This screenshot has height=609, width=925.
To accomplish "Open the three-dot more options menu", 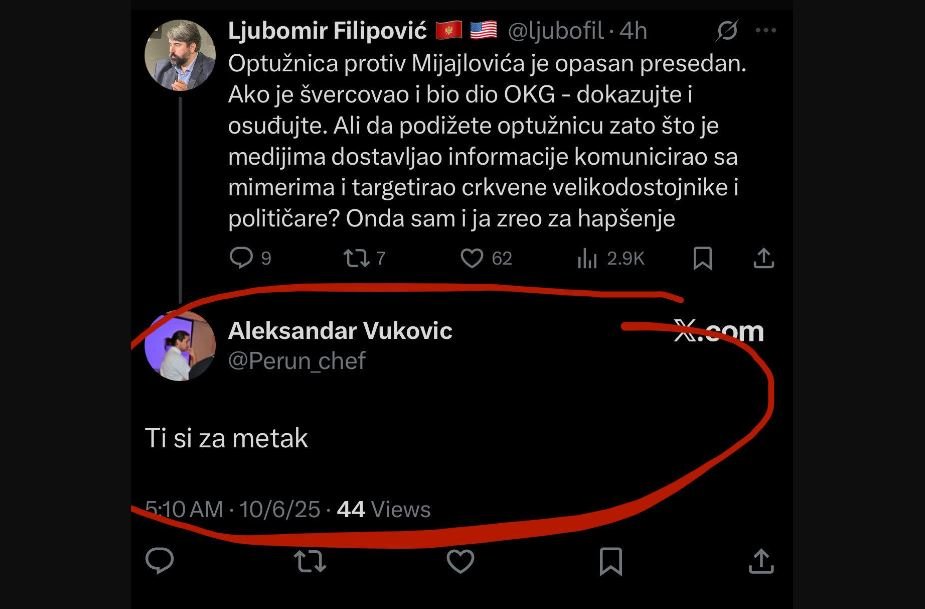I will (x=766, y=31).
